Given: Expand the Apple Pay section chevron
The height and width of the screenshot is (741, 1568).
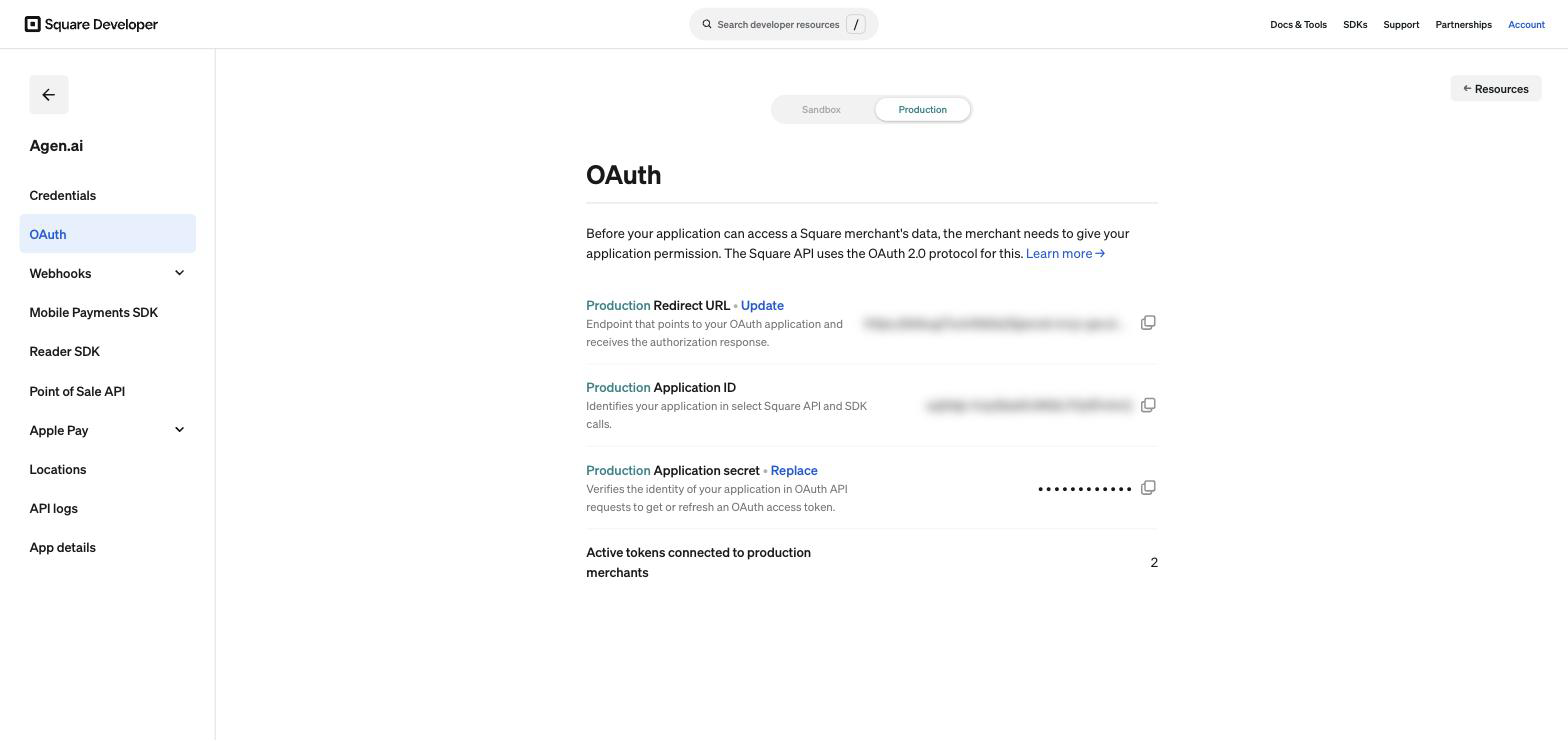Looking at the screenshot, I should tap(179, 430).
